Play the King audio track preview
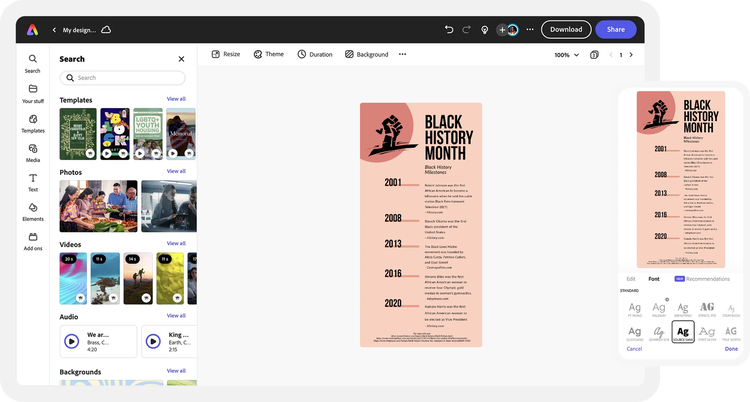Viewport: 750px width, 402px height. click(x=153, y=341)
